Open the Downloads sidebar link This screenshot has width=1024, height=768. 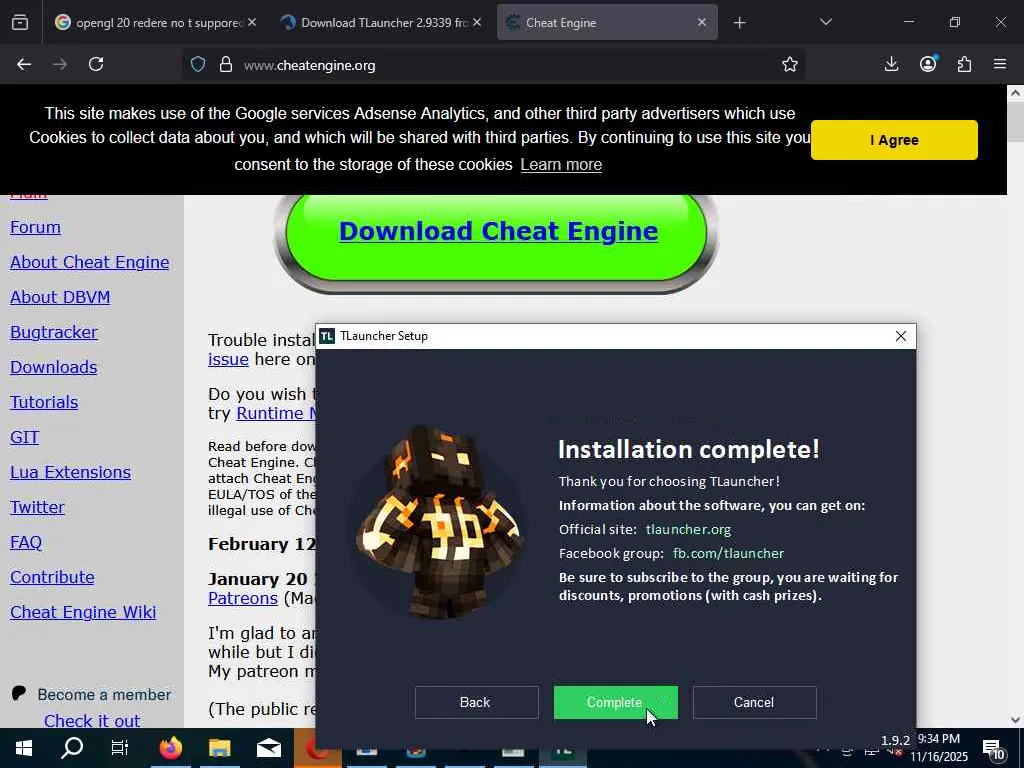[54, 367]
